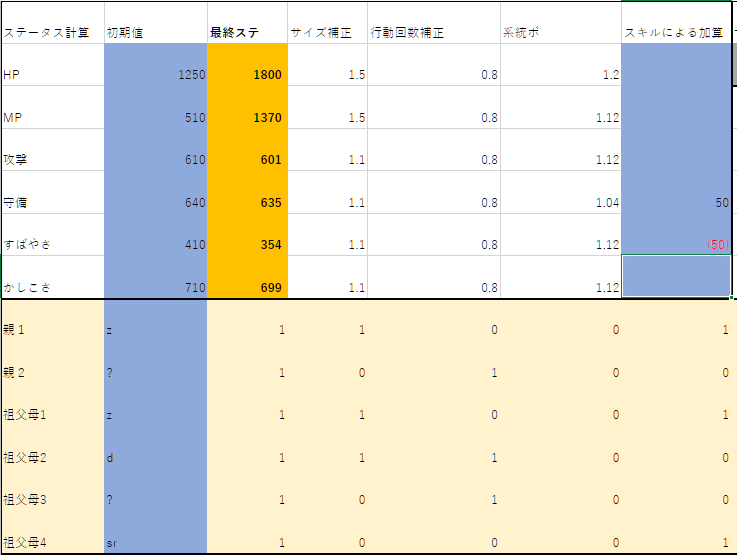Select empty skill bonus cell in HP row
The image size is (737, 555).
point(676,65)
